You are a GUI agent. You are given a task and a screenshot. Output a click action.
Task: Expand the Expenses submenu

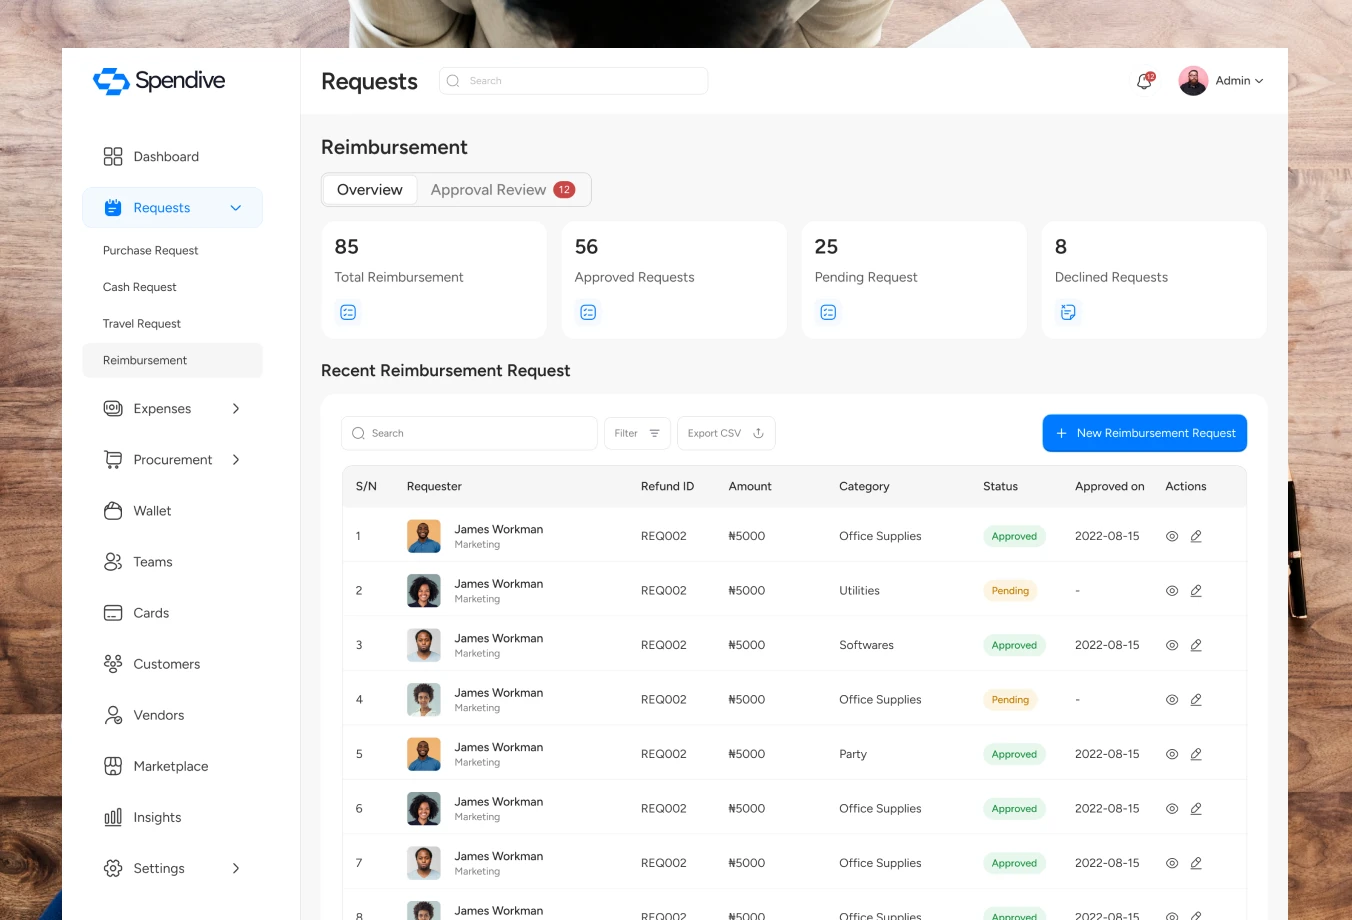[x=236, y=409]
